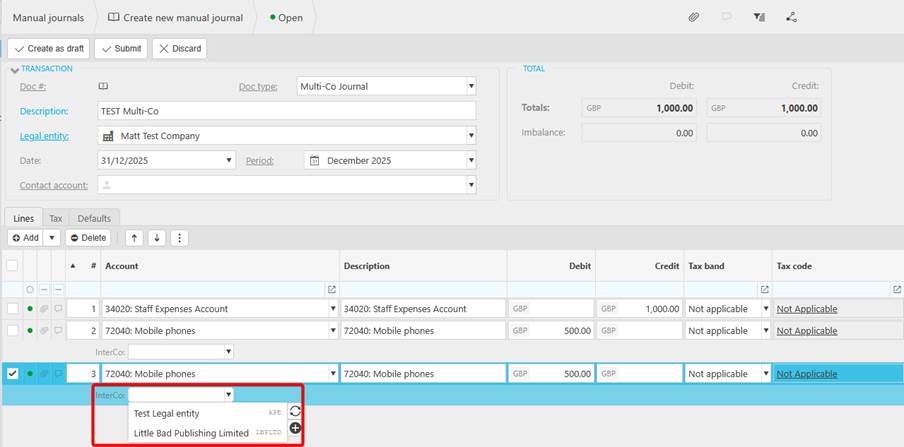This screenshot has width=904, height=447.
Task: Click the Credit amount field on line 1
Action: [640, 309]
